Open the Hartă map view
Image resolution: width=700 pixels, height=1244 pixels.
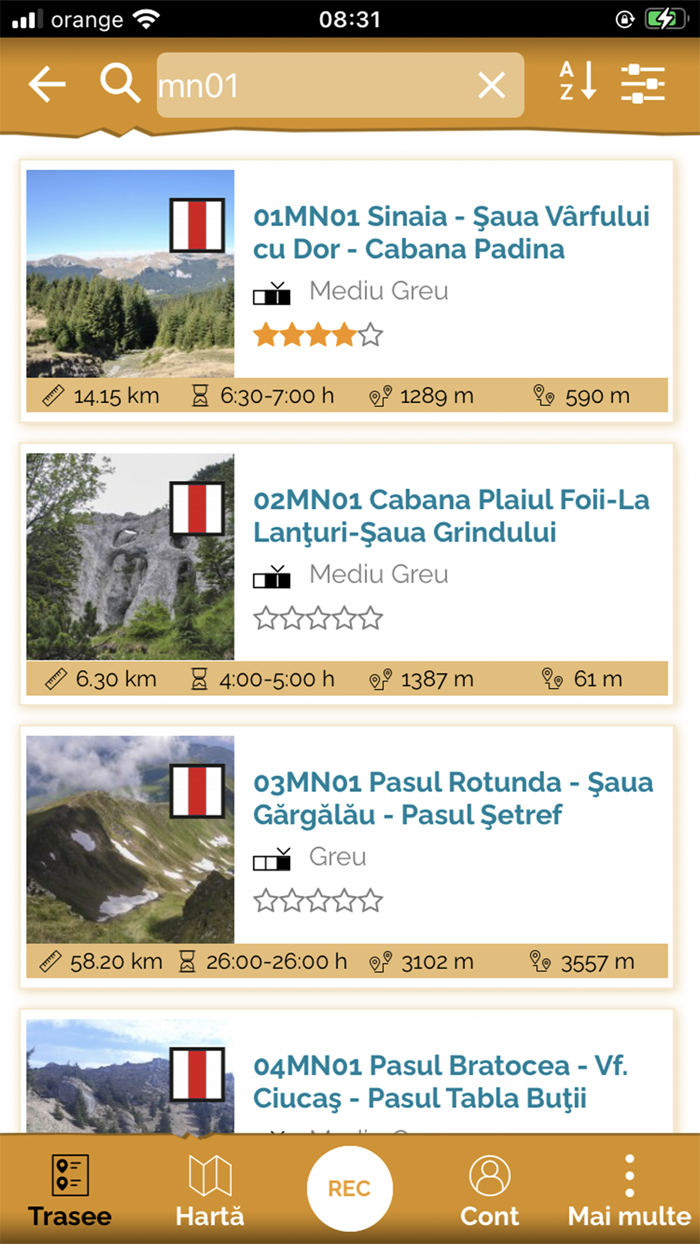[209, 1177]
